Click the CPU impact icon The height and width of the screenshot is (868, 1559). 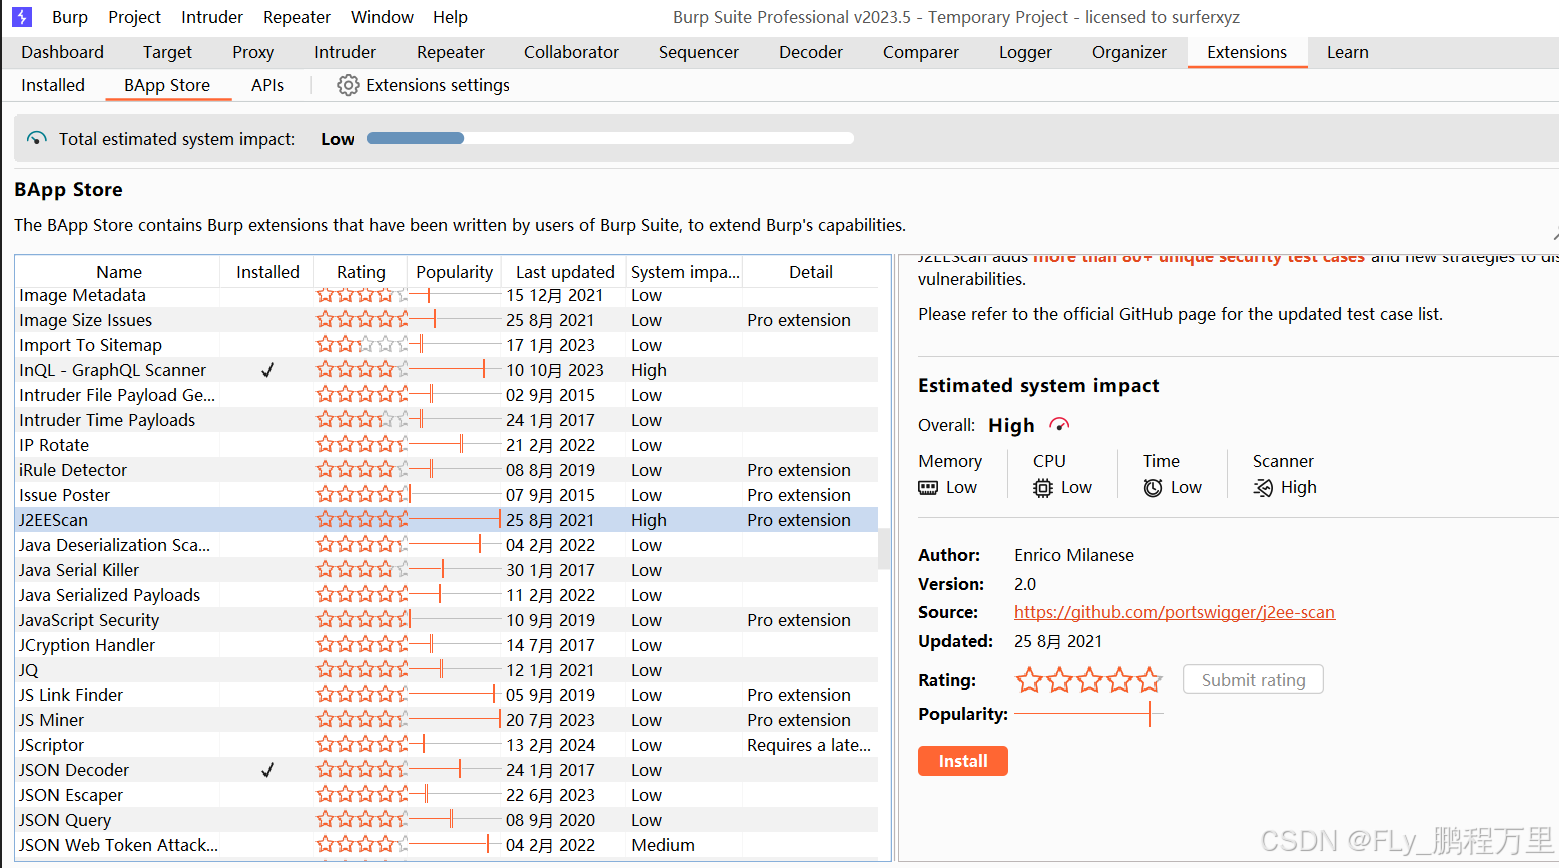click(1043, 487)
